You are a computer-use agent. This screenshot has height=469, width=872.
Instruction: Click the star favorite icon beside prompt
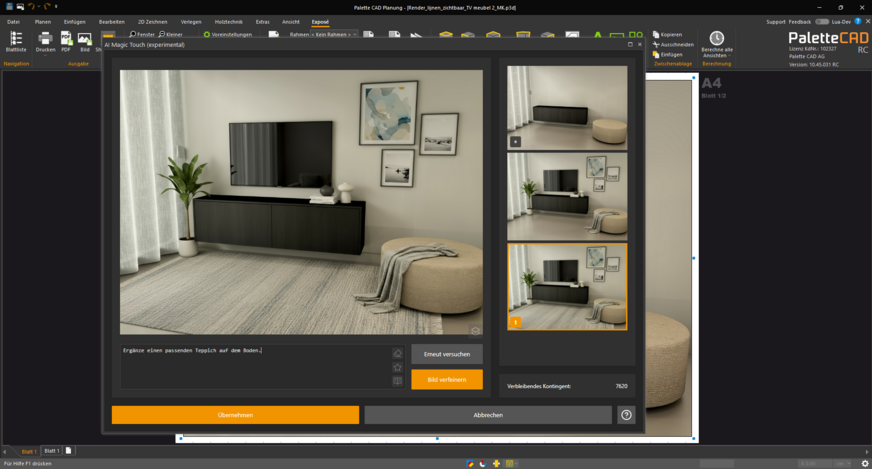397,367
